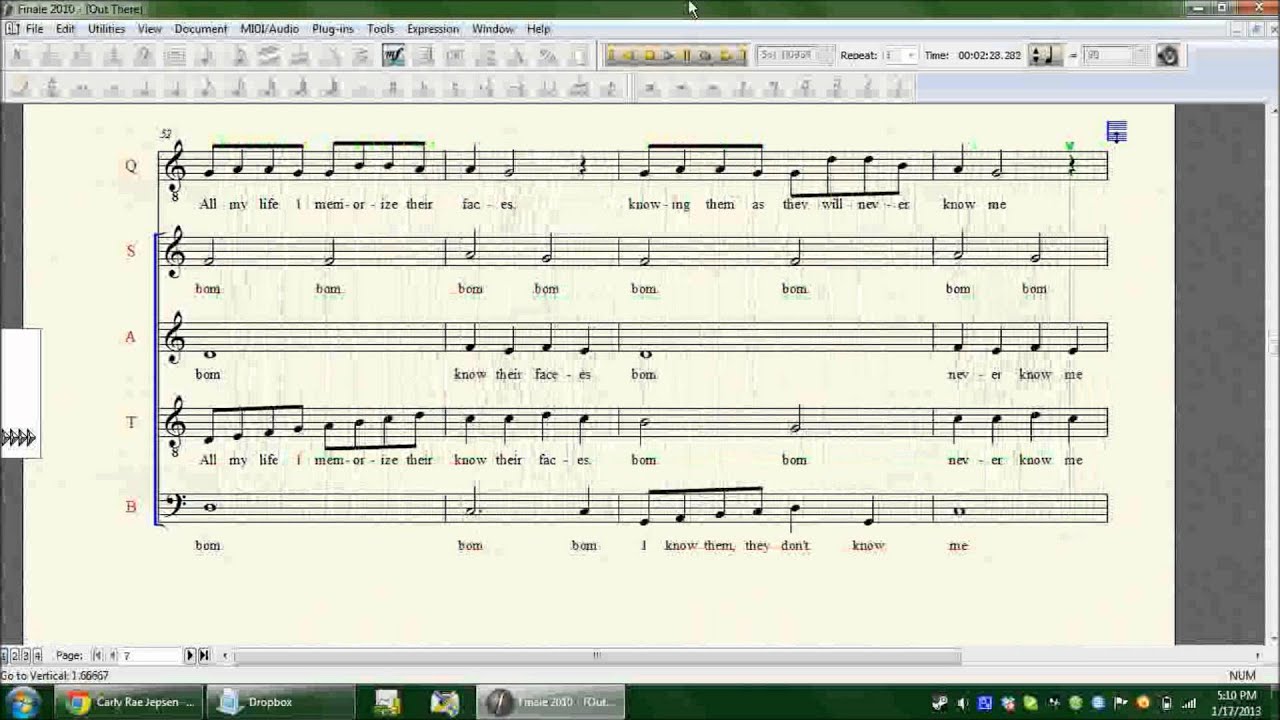Select the Speedy Entry tool
Viewport: 1280px width, 720px height.
pyautogui.click(x=237, y=56)
